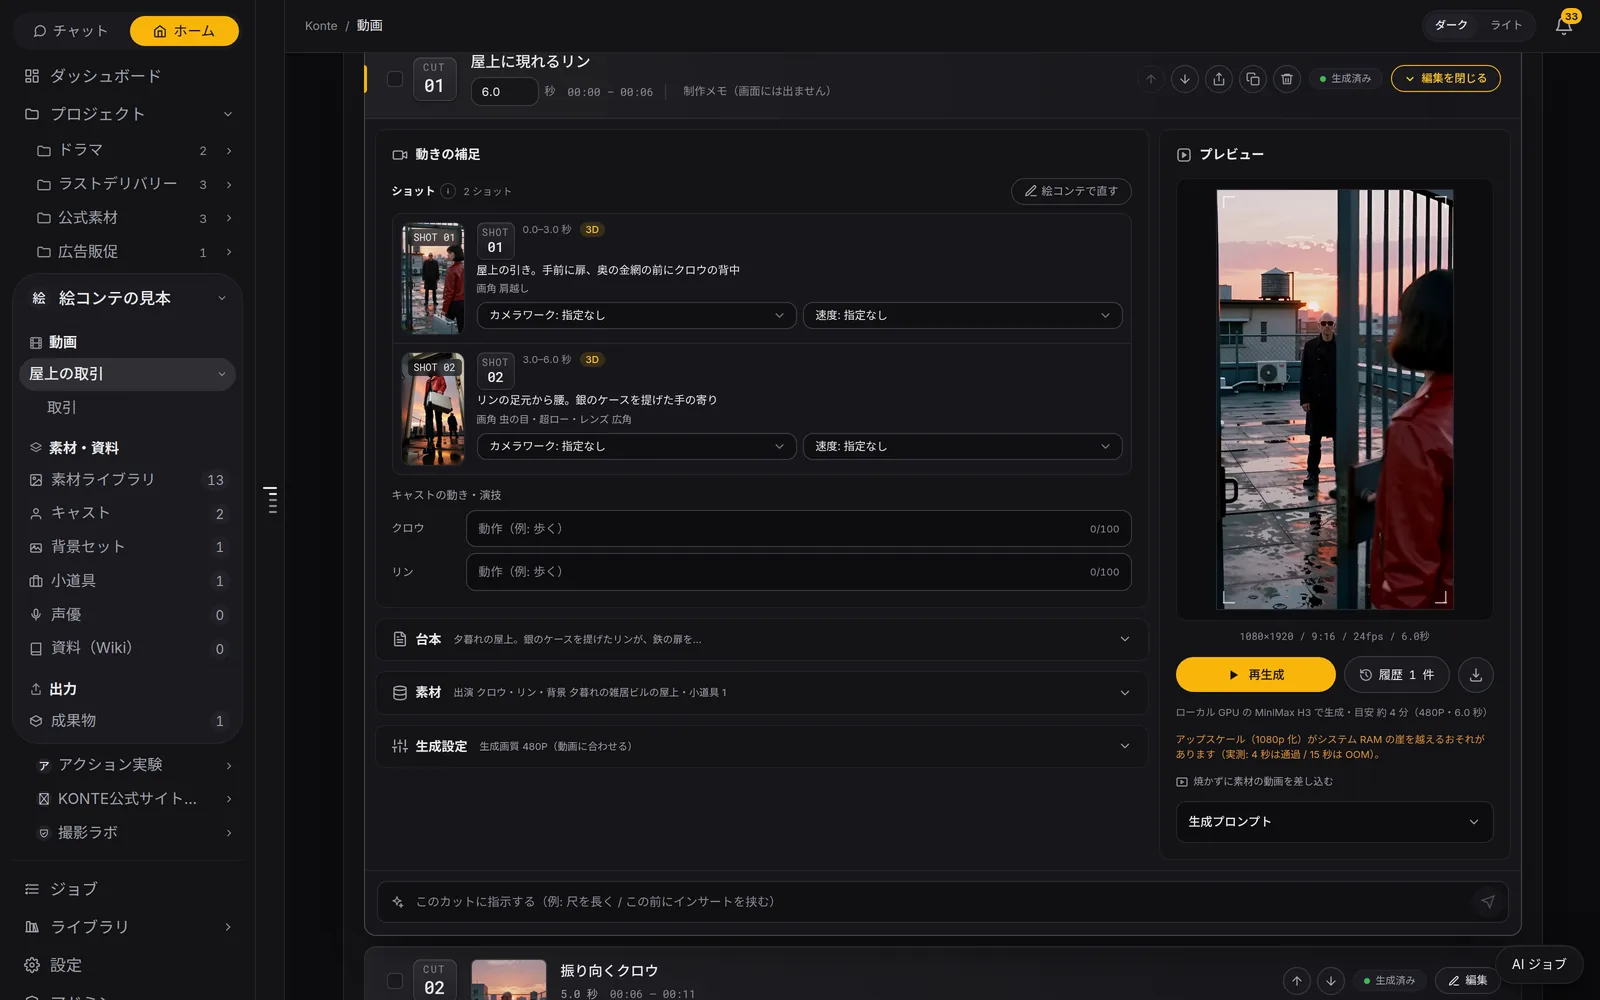Expand the 生成プロンプト dropdown

1334,822
